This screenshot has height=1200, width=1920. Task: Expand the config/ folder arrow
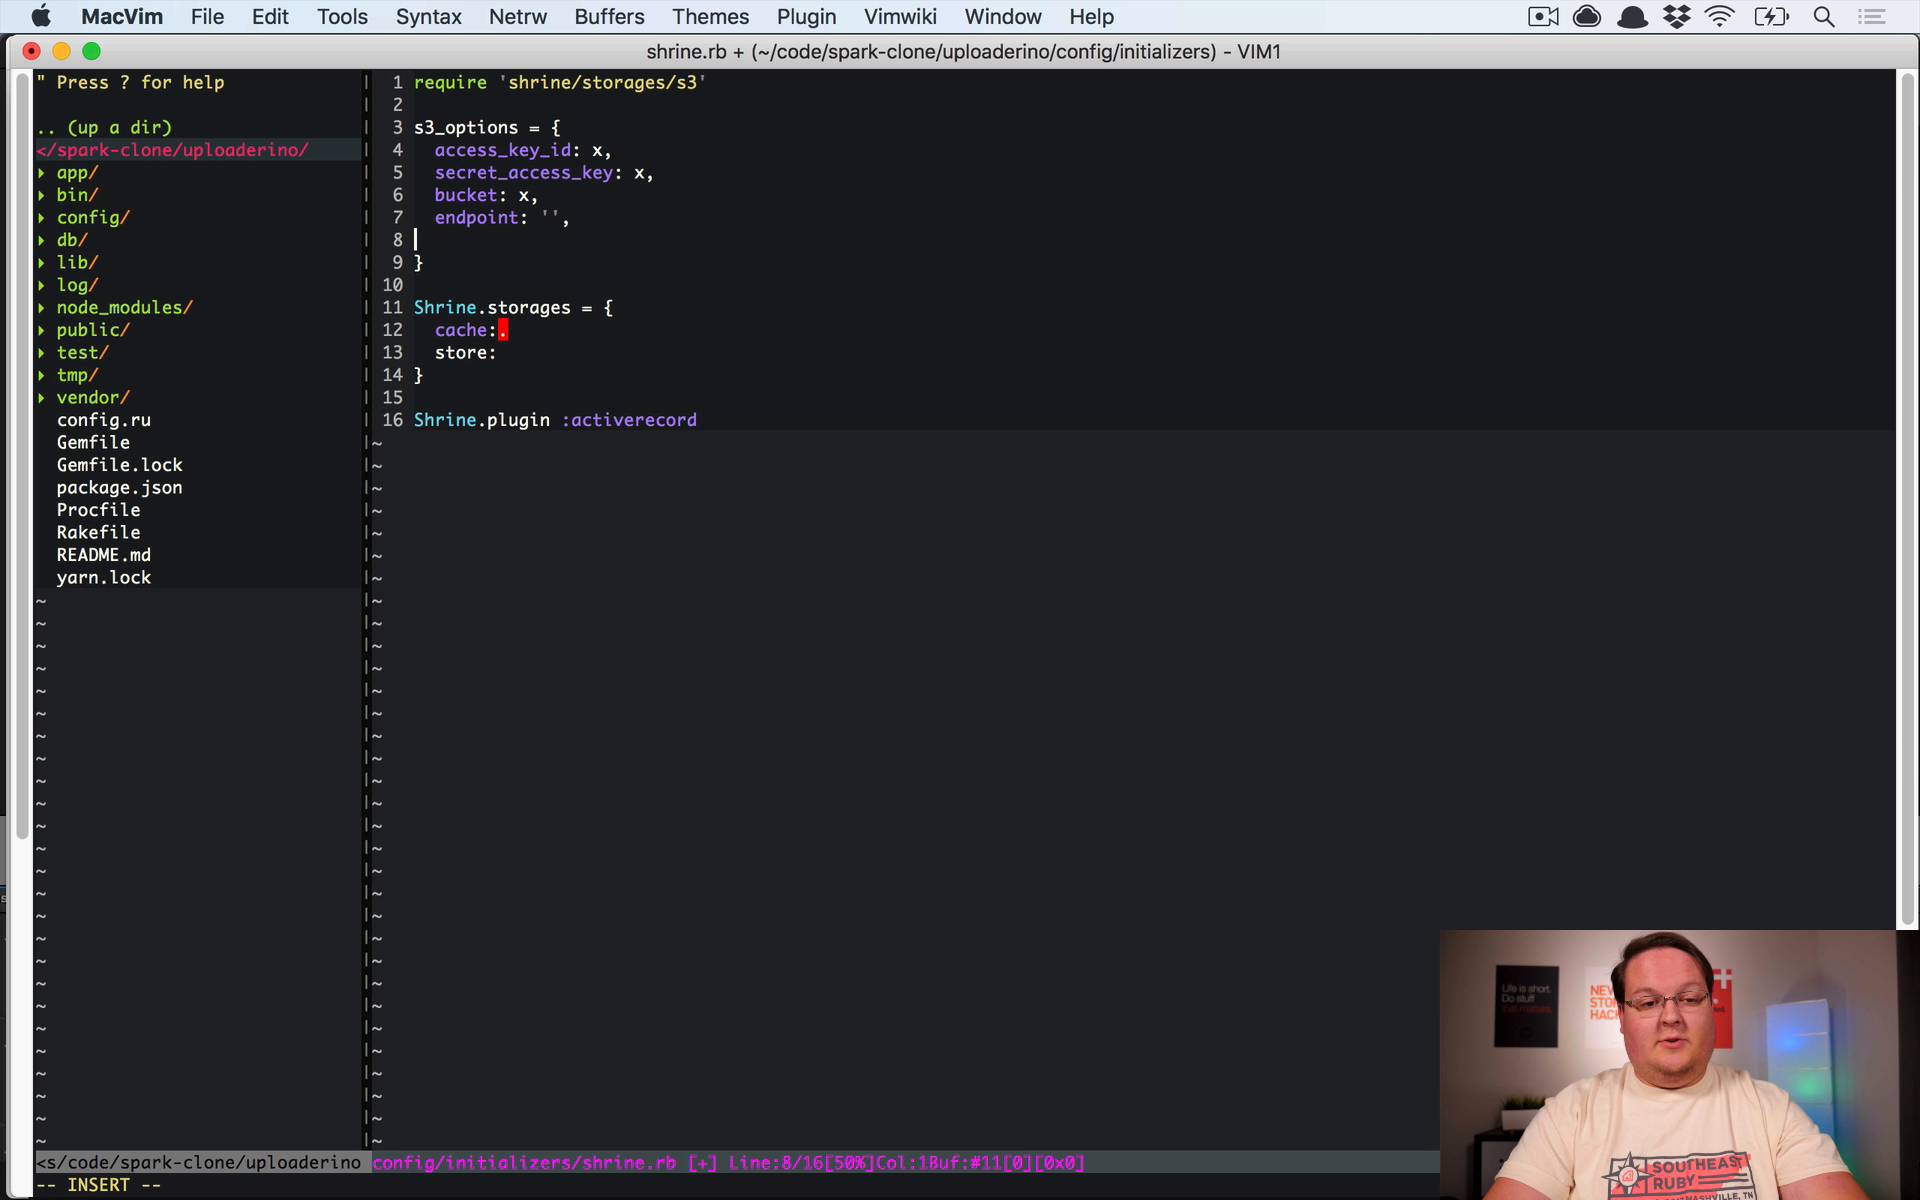tap(42, 218)
